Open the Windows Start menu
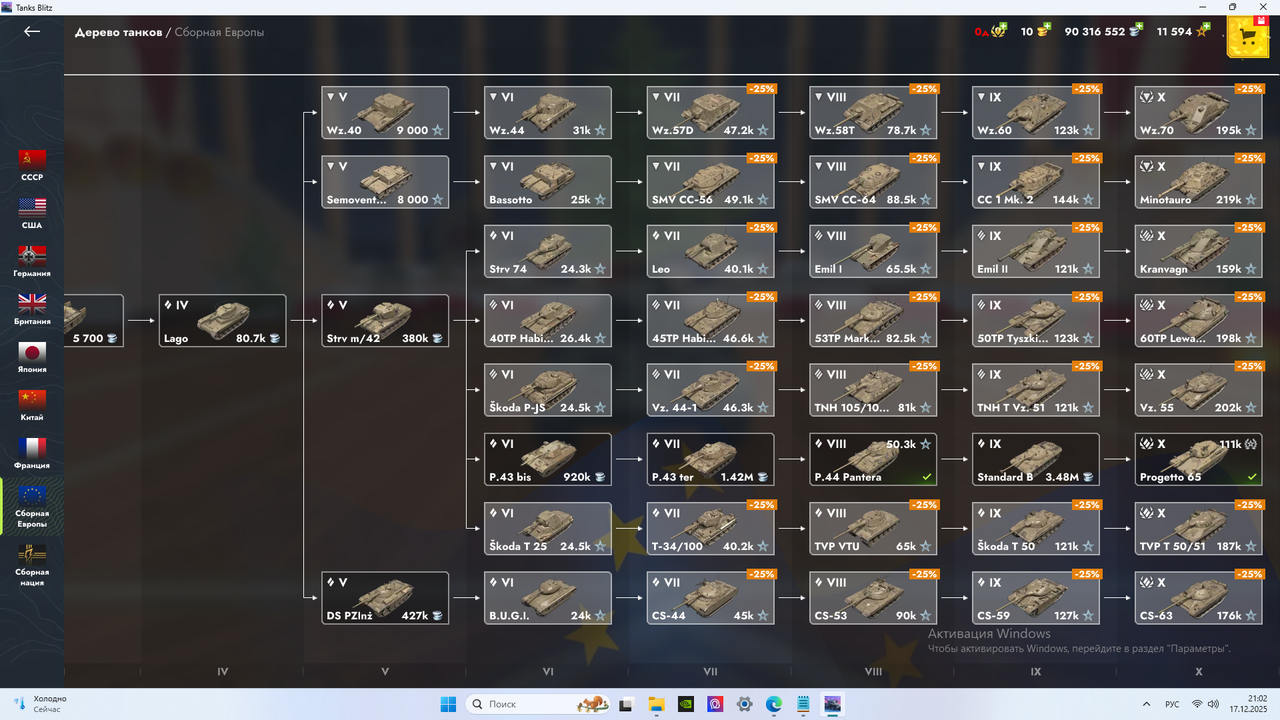1280x720 pixels. pos(448,704)
